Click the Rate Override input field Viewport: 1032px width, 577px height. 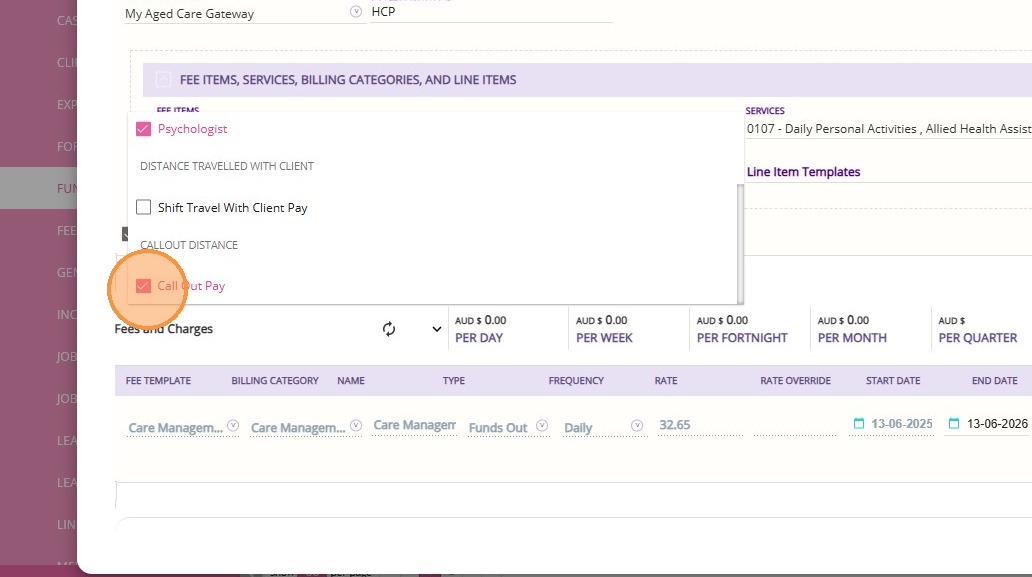click(795, 426)
